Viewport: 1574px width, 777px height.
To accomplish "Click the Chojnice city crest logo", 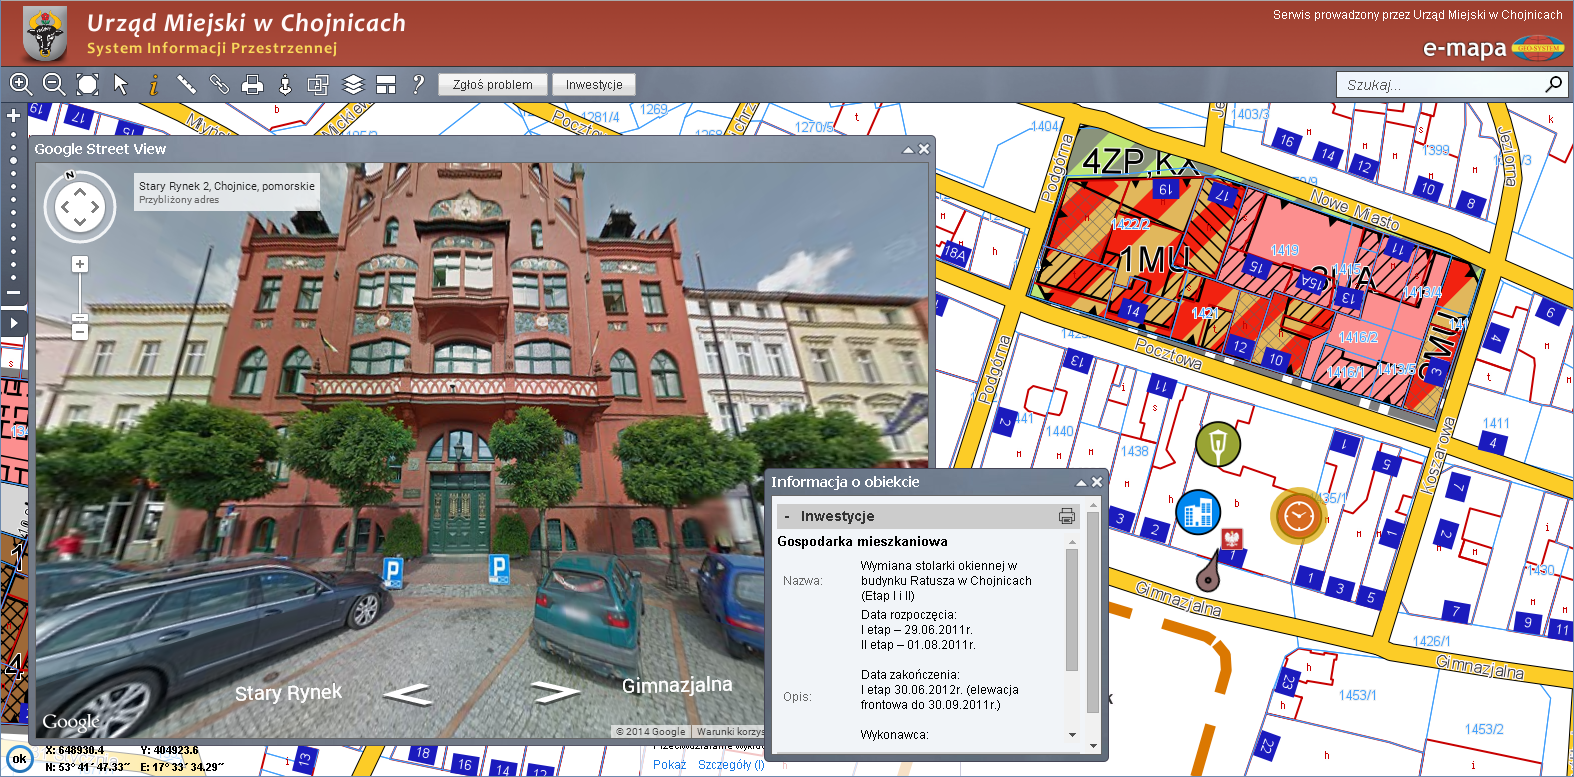I will pos(44,33).
